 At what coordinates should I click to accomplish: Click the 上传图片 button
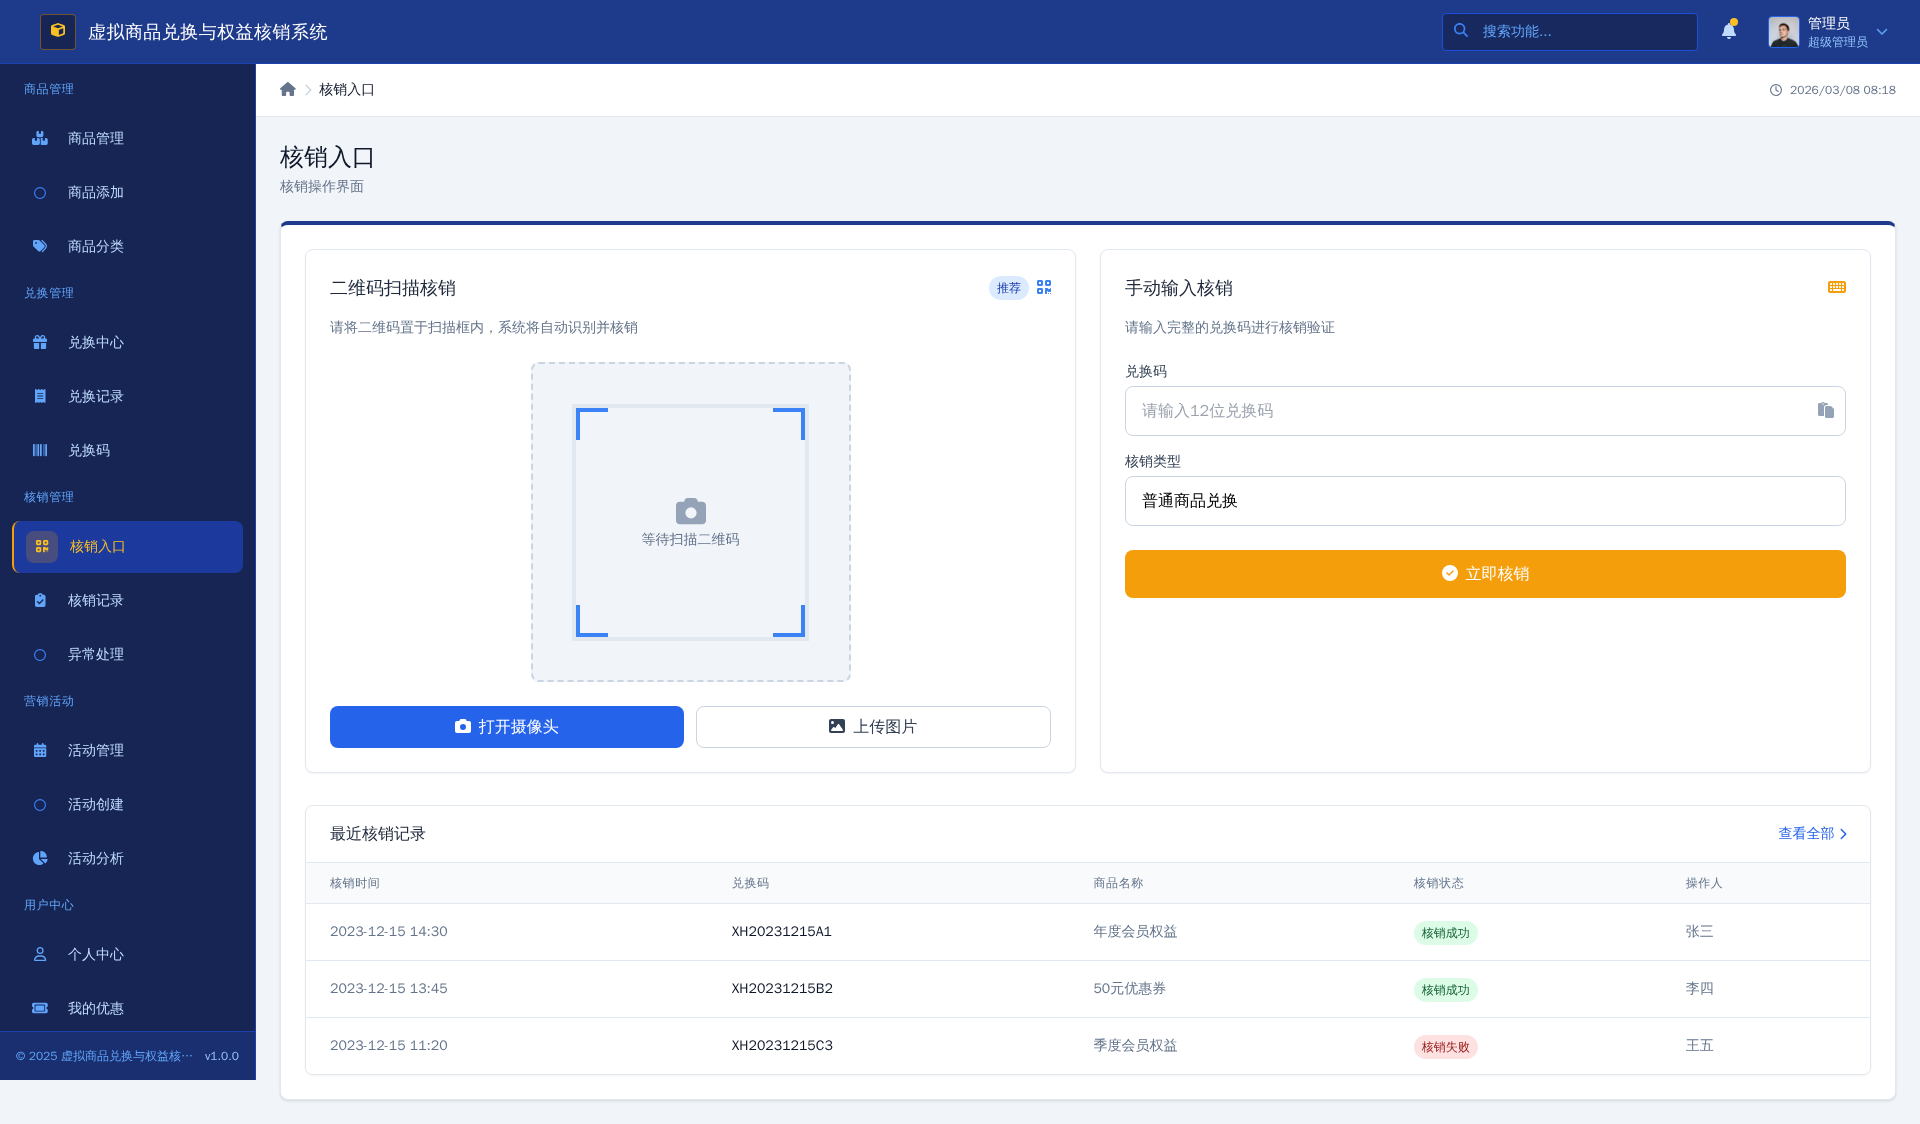point(872,727)
